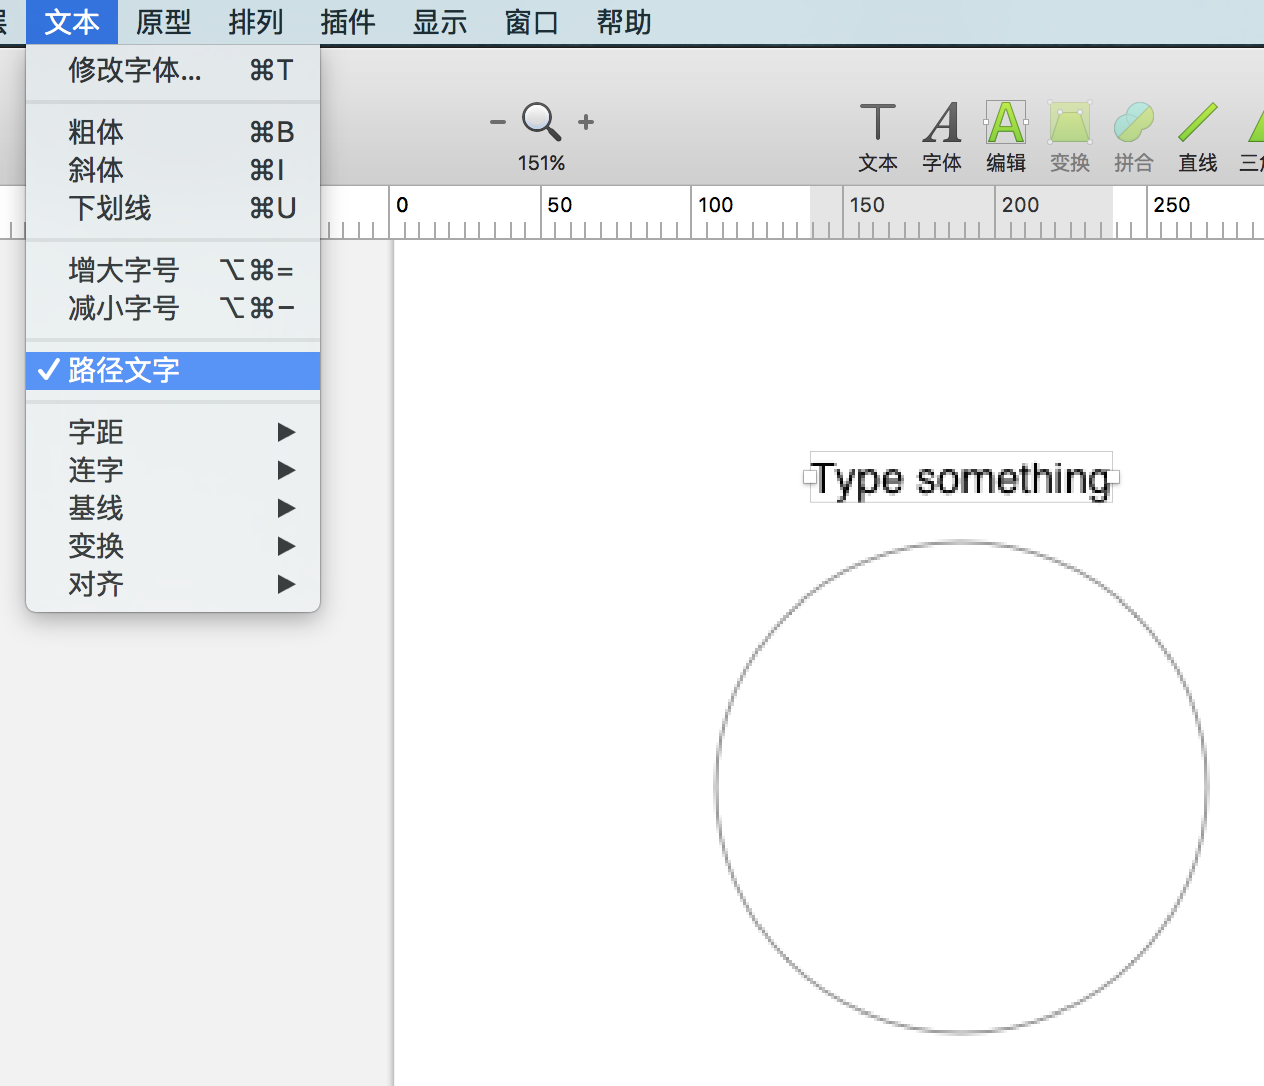Open the 字体 font tool
Viewport: 1264px width, 1086px height.
941,125
